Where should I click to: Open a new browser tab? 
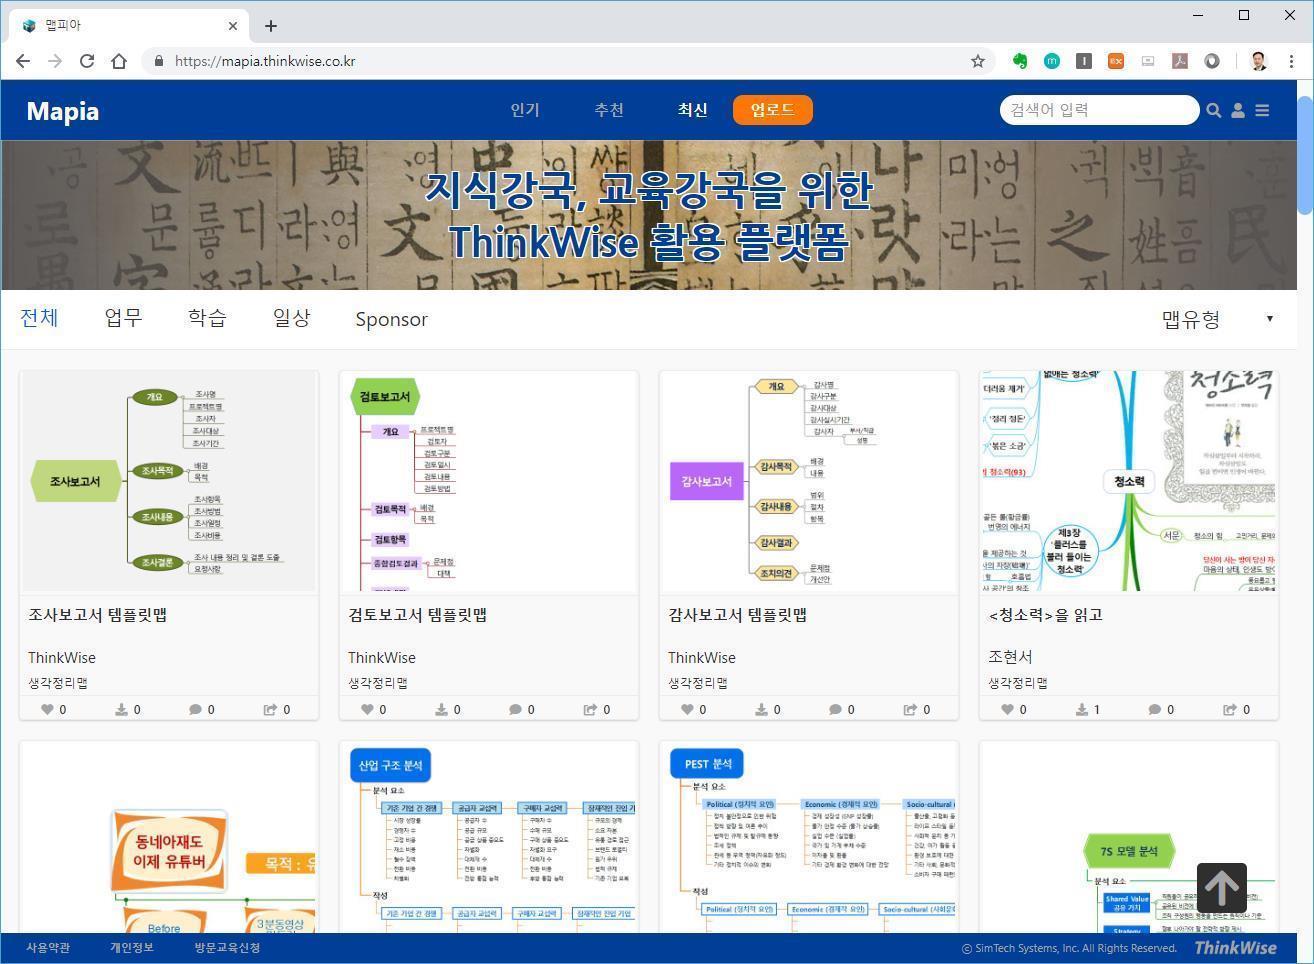coord(270,26)
